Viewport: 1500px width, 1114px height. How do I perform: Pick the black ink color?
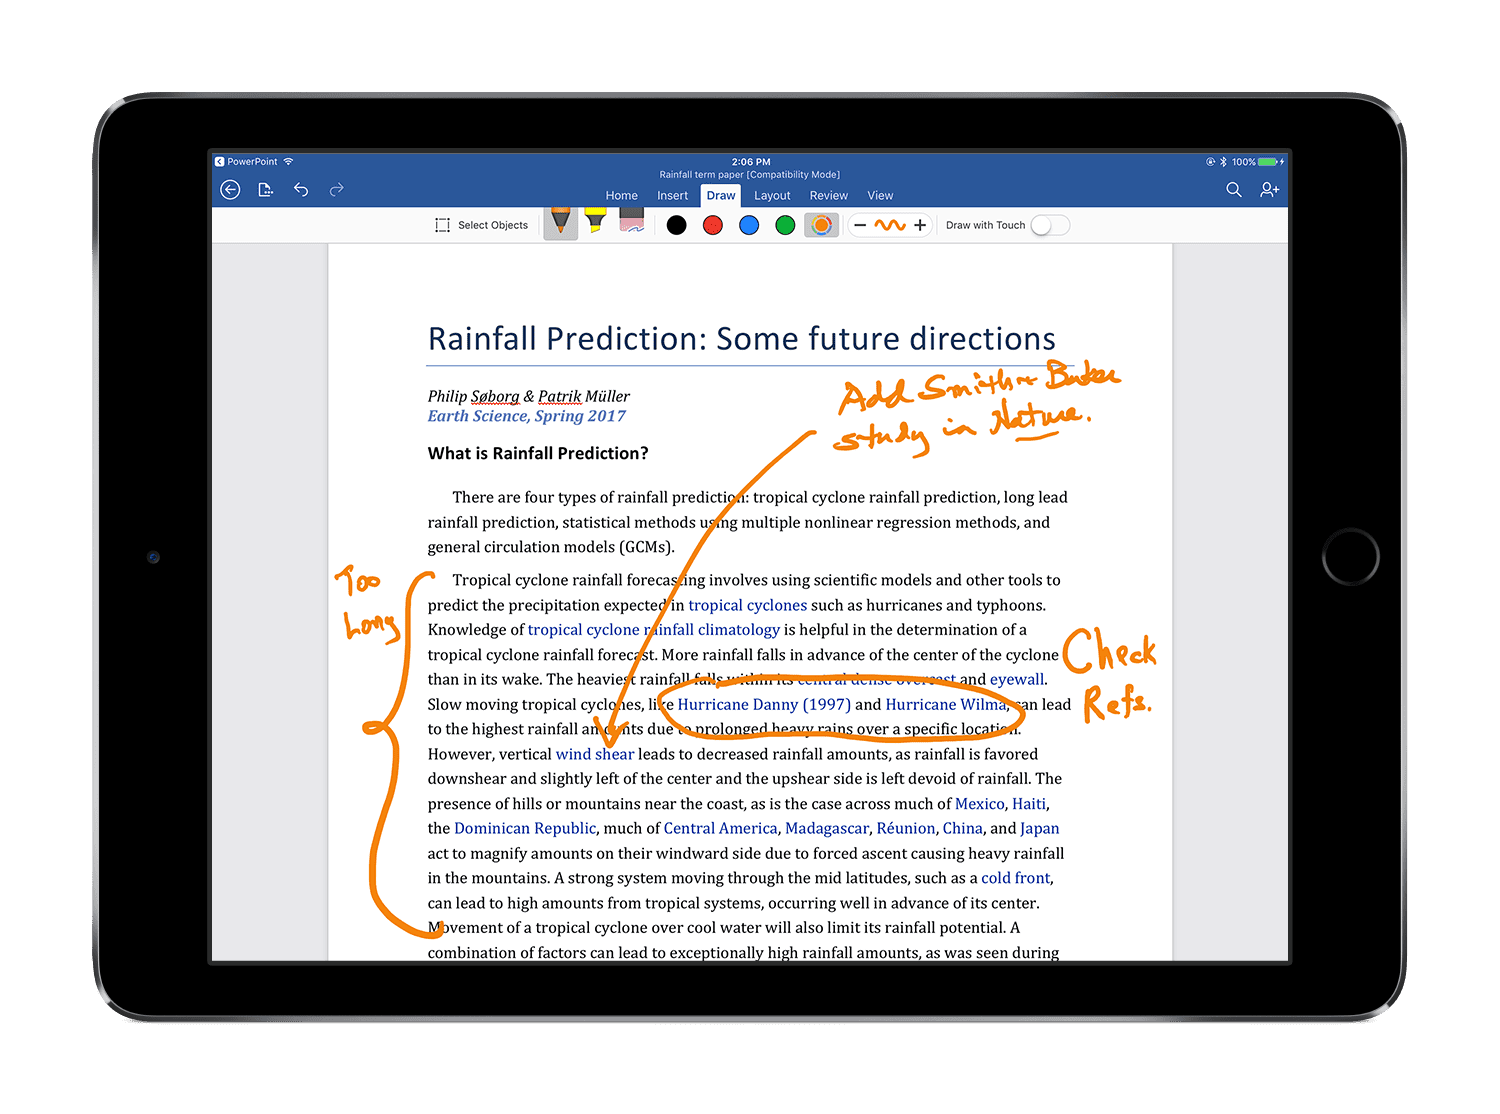point(677,225)
